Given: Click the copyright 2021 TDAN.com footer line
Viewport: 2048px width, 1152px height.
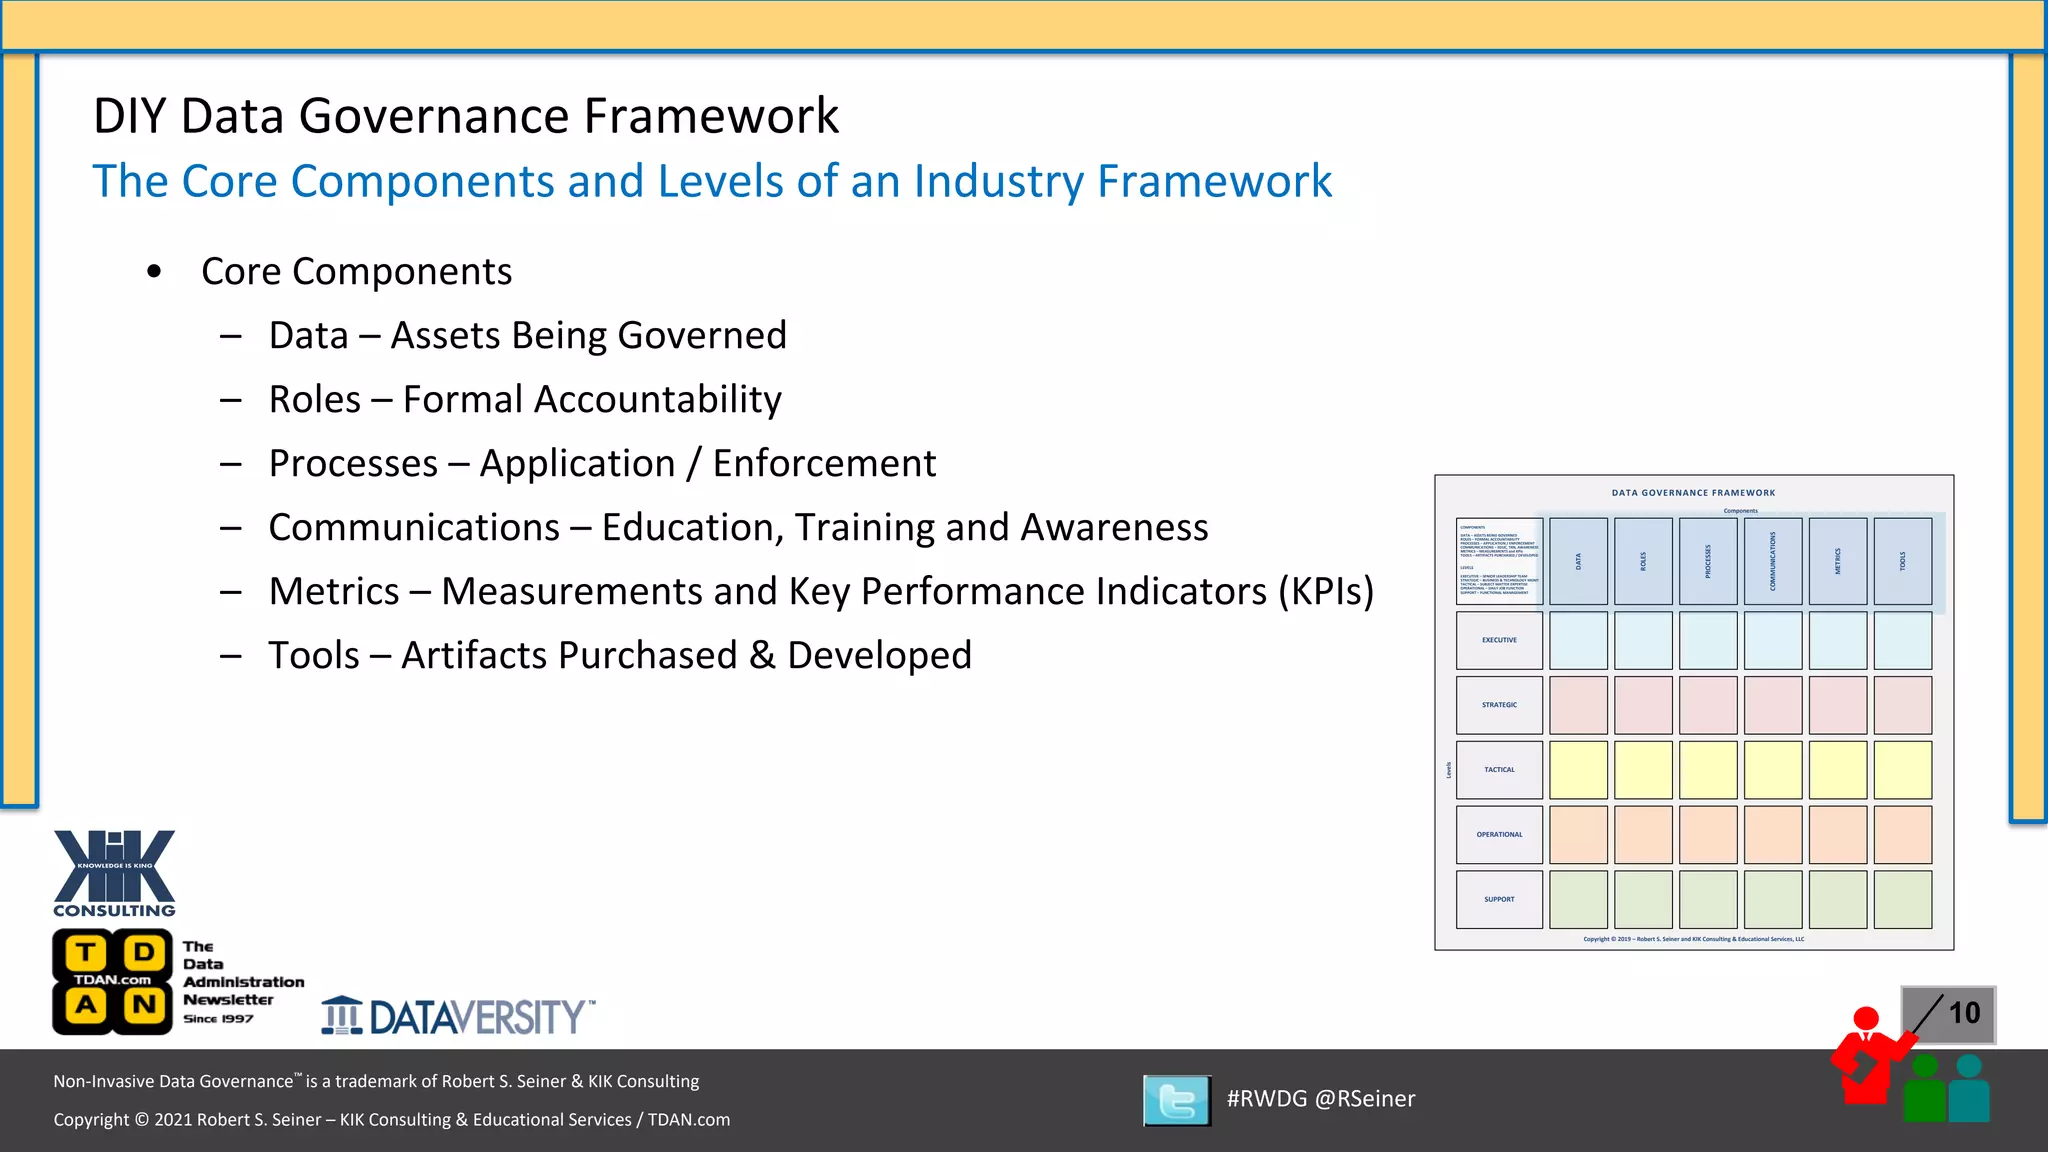Looking at the screenshot, I should 392,1120.
